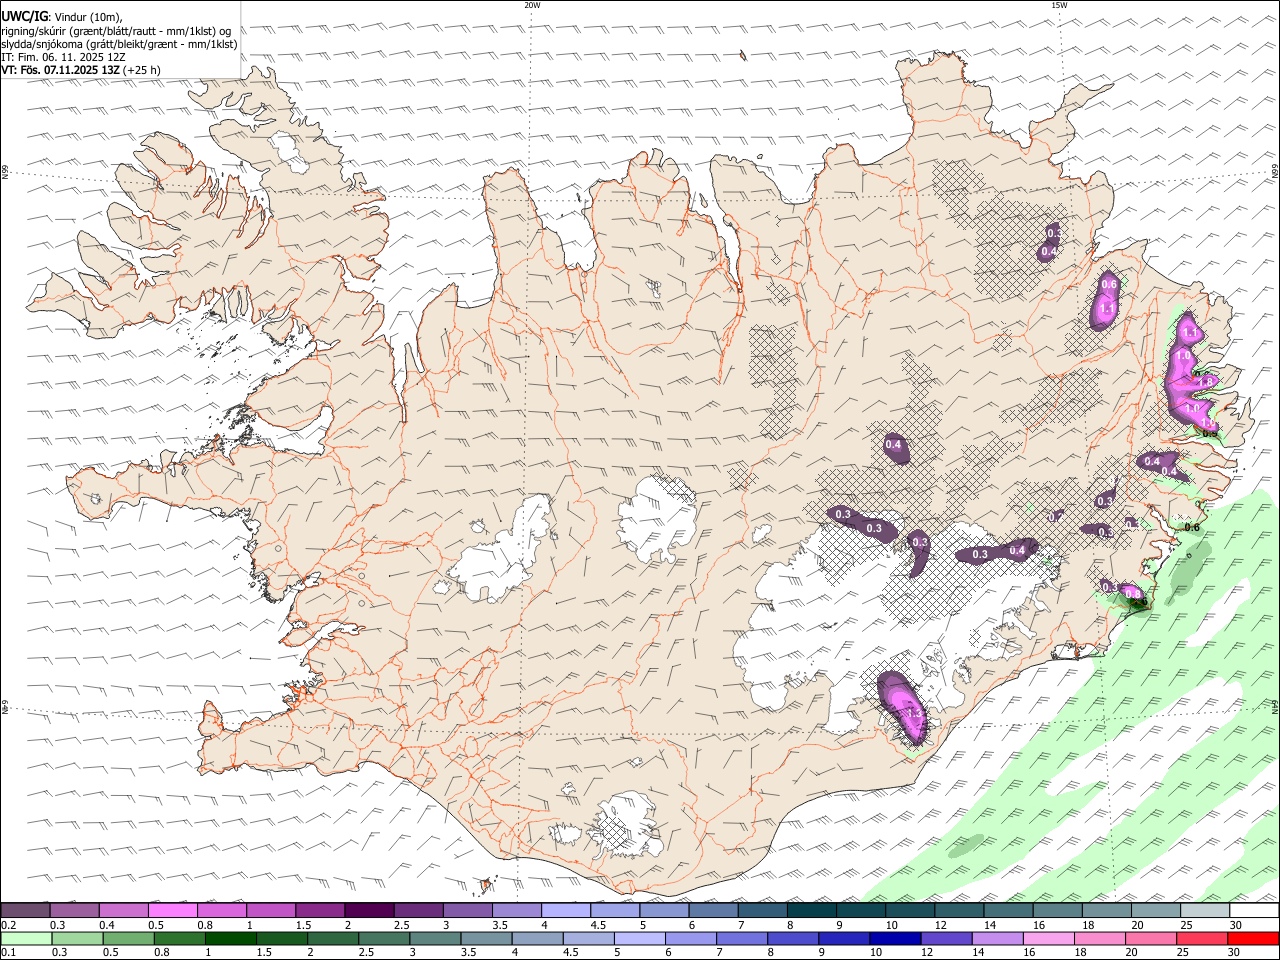Click the 15W longitude label
Viewport: 1280px width, 960px height.
(x=1059, y=5)
